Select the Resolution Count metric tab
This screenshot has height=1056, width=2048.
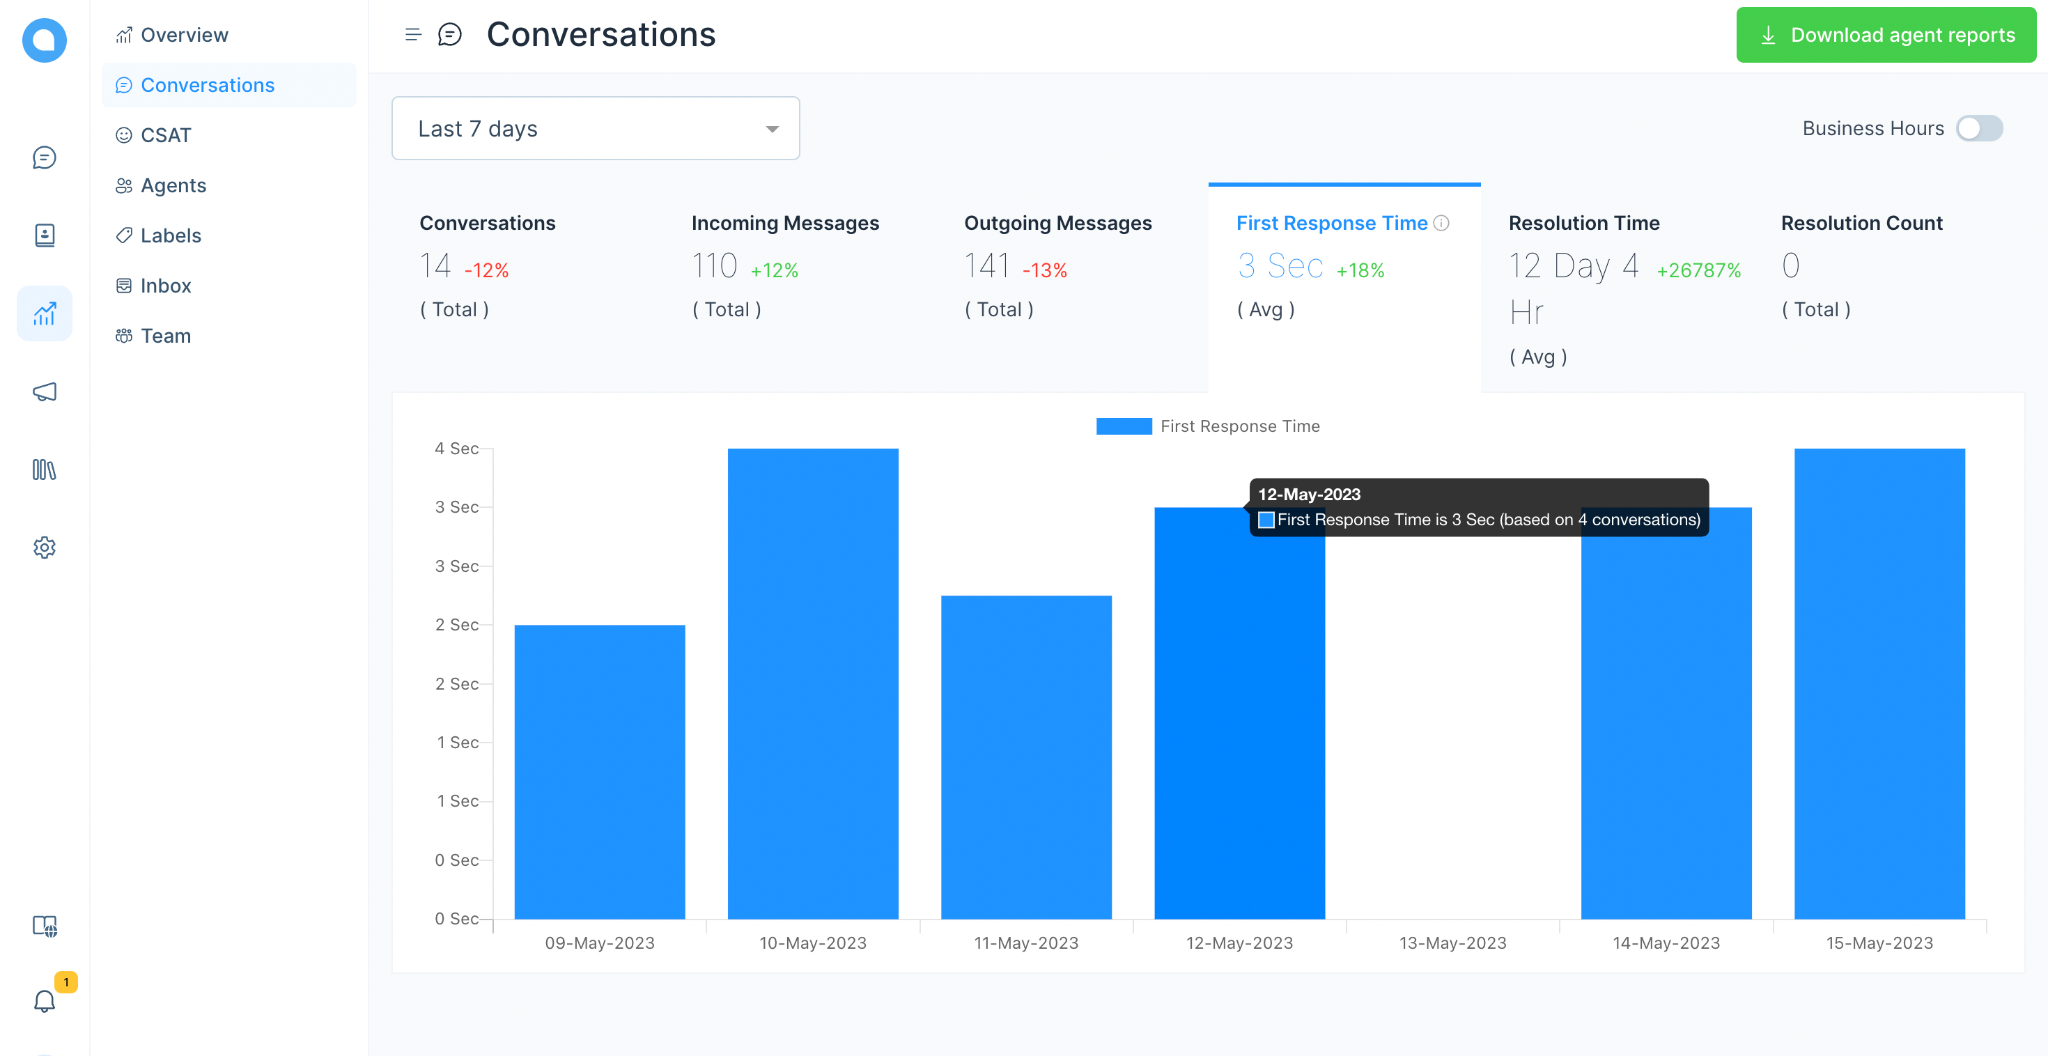click(1889, 287)
